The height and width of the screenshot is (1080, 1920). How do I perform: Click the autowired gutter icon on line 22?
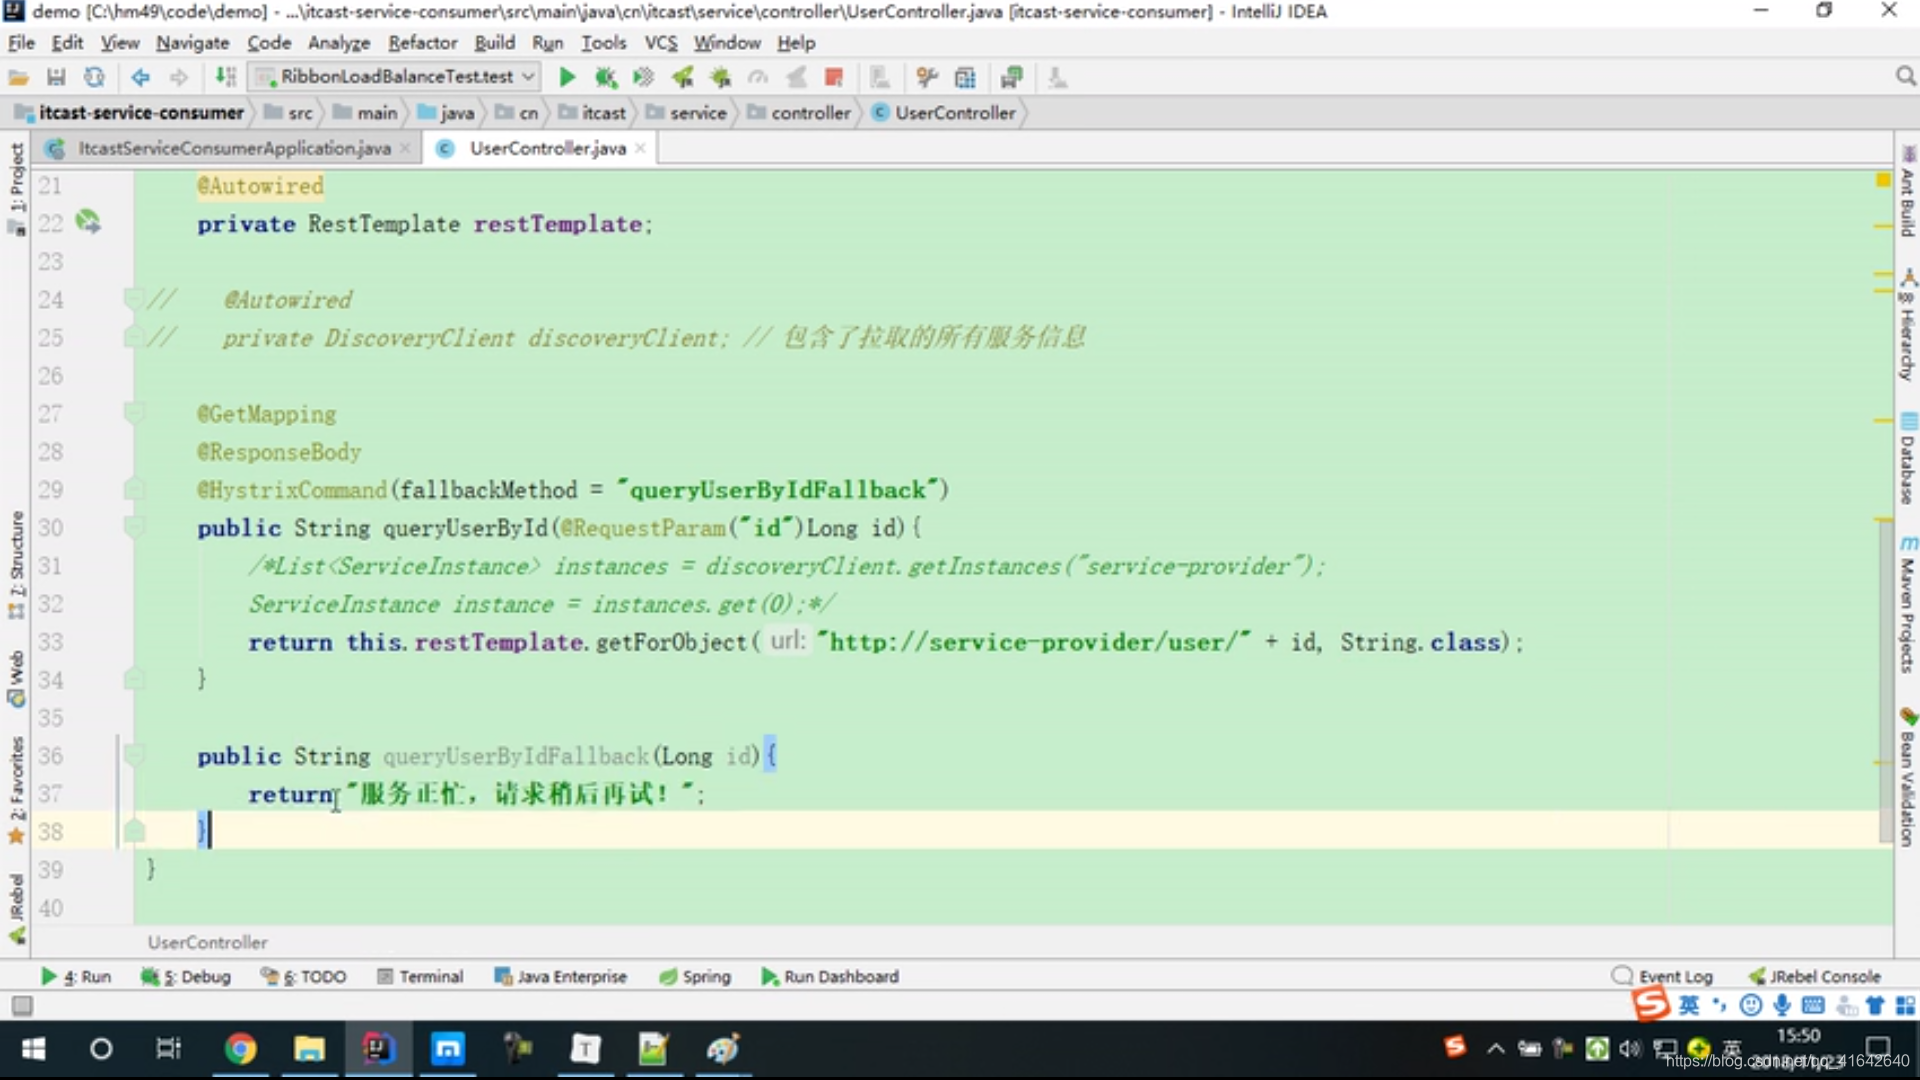click(x=88, y=222)
